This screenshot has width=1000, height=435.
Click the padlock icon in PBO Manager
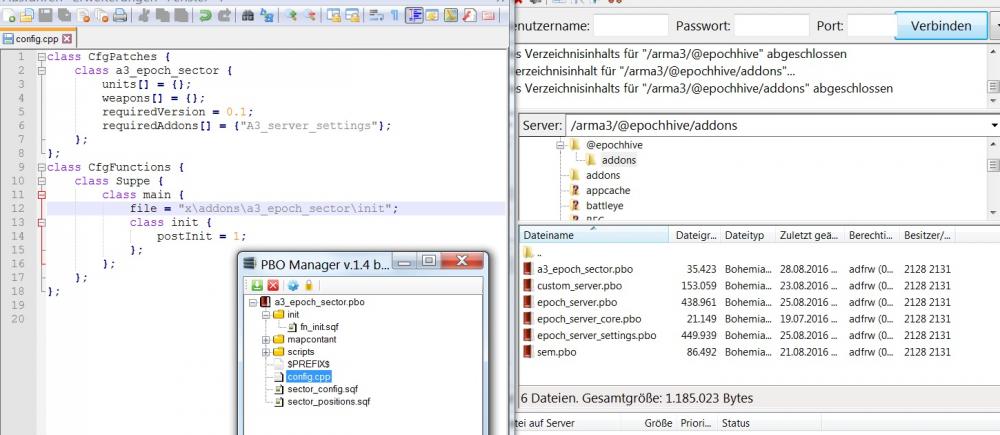(311, 285)
